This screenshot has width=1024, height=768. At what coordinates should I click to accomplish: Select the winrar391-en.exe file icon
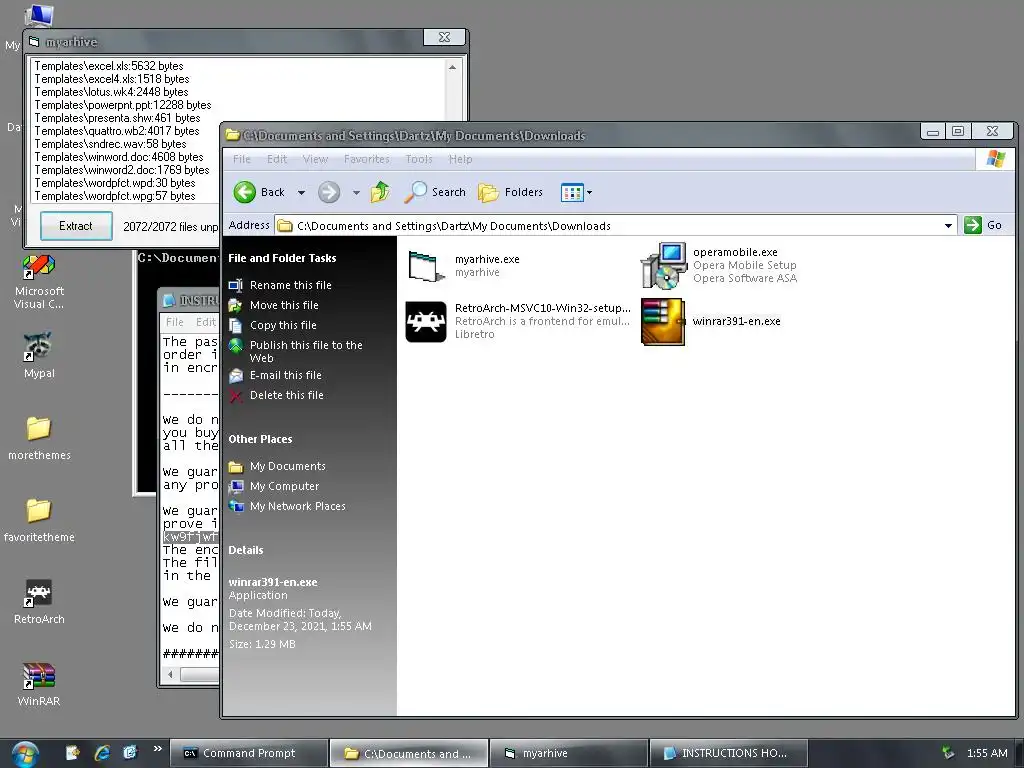664,321
